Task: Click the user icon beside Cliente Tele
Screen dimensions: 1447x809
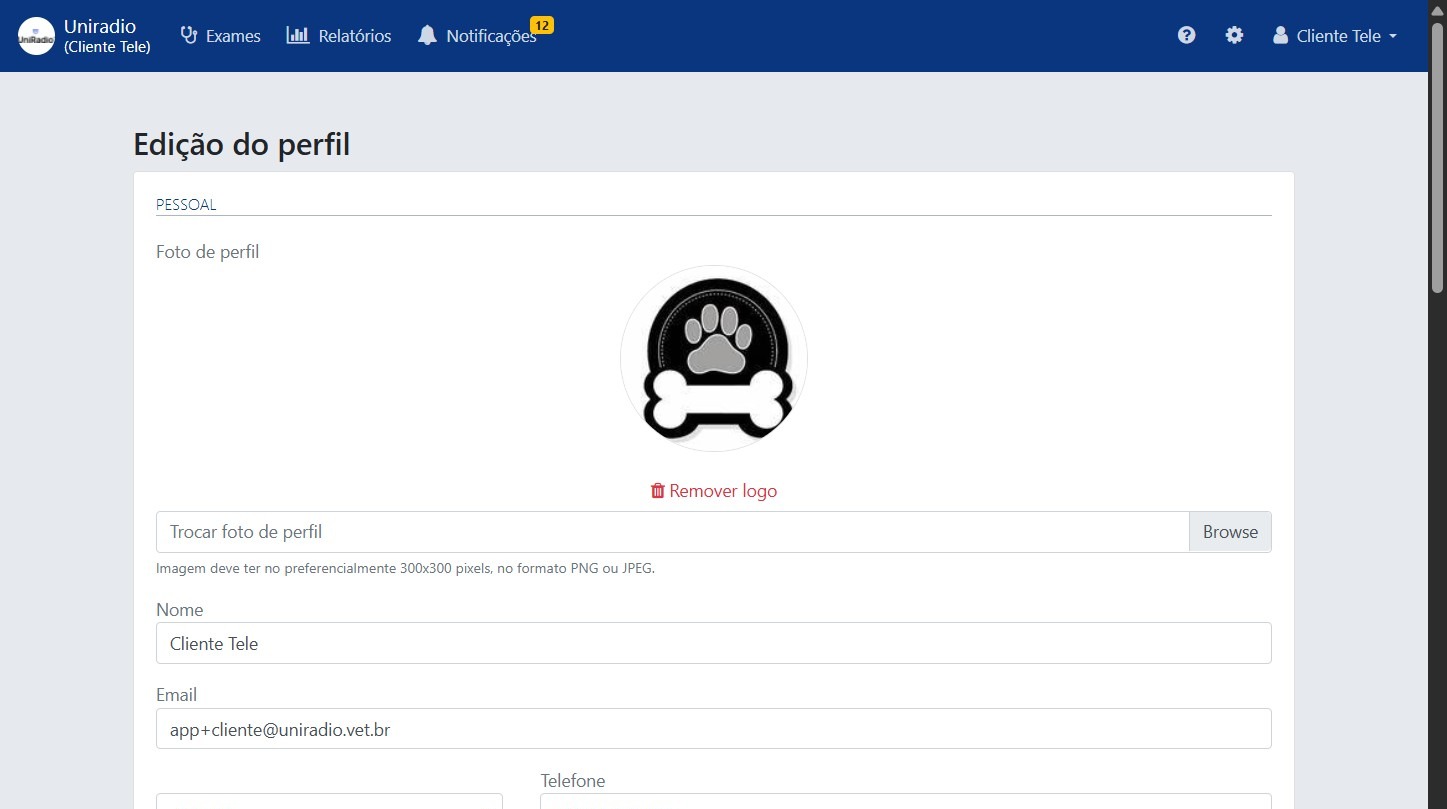Action: [x=1280, y=35]
